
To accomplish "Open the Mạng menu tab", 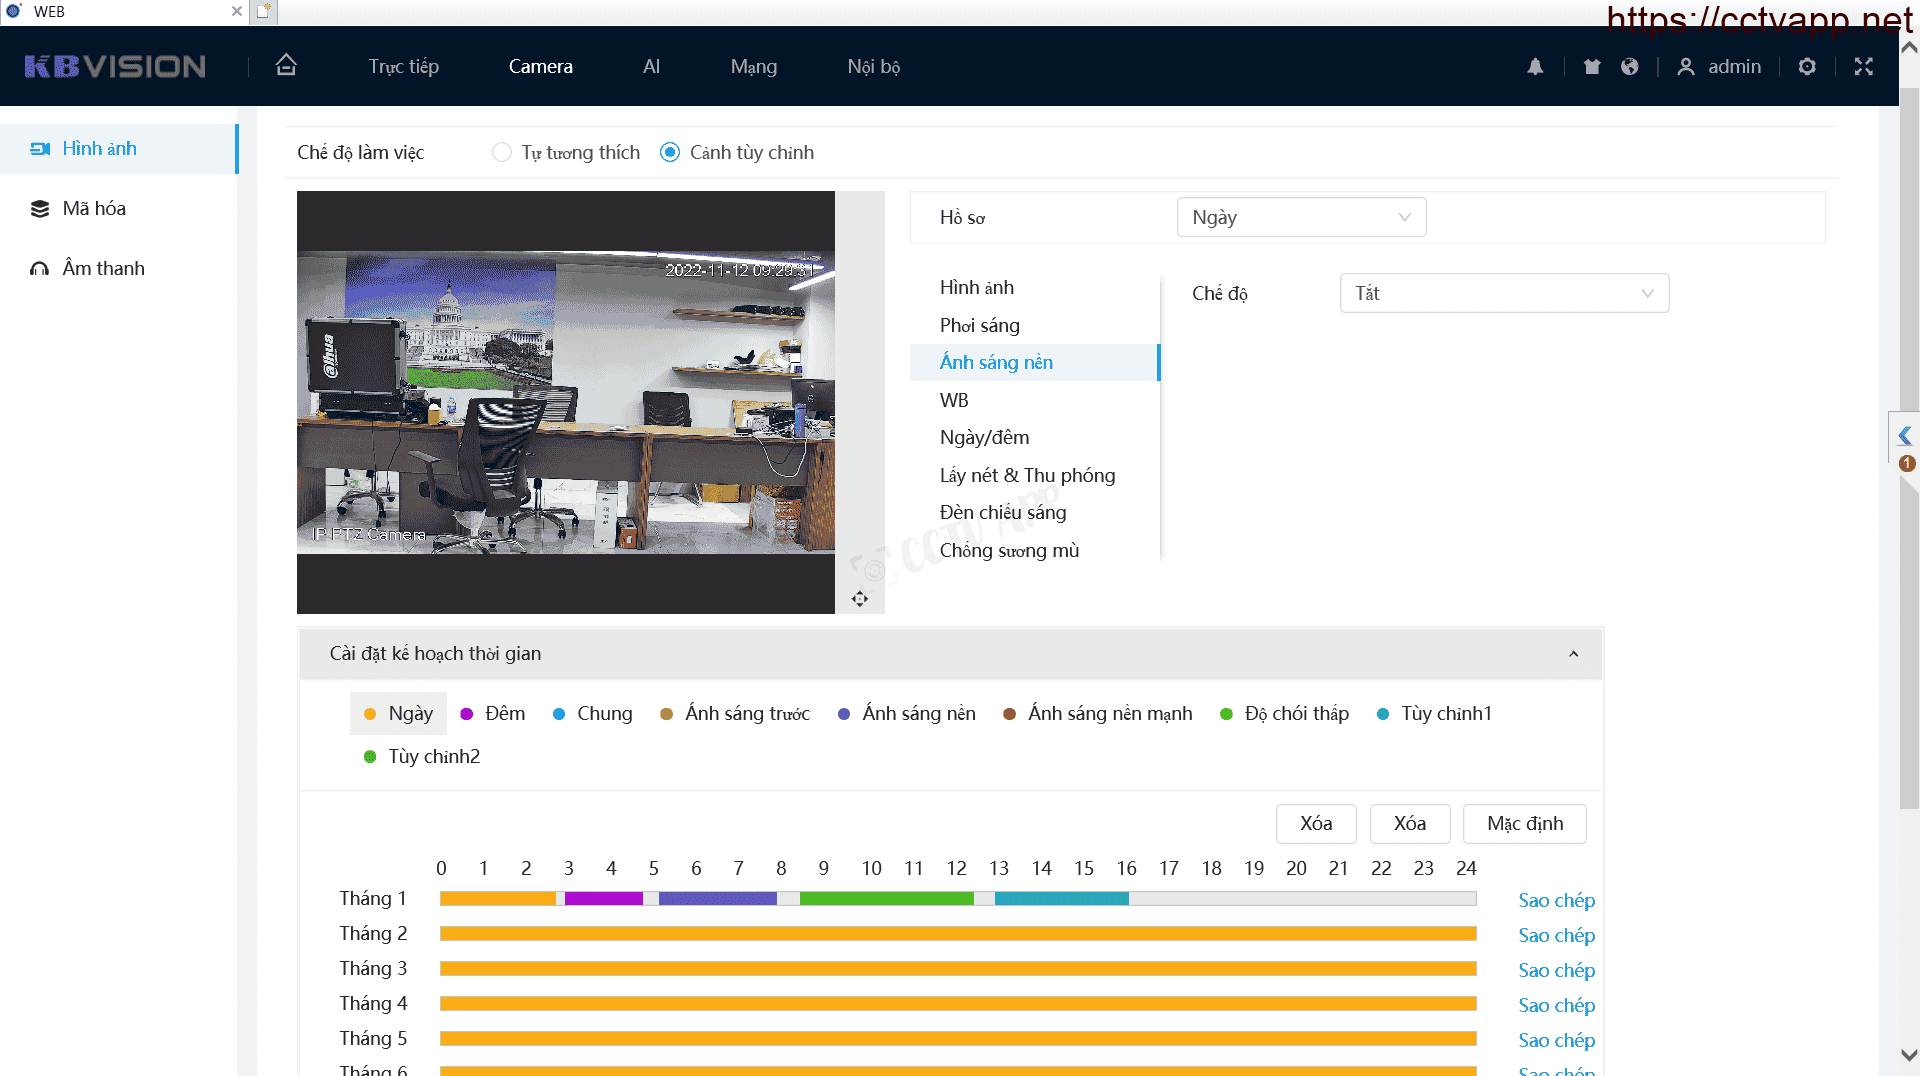I will click(x=753, y=66).
